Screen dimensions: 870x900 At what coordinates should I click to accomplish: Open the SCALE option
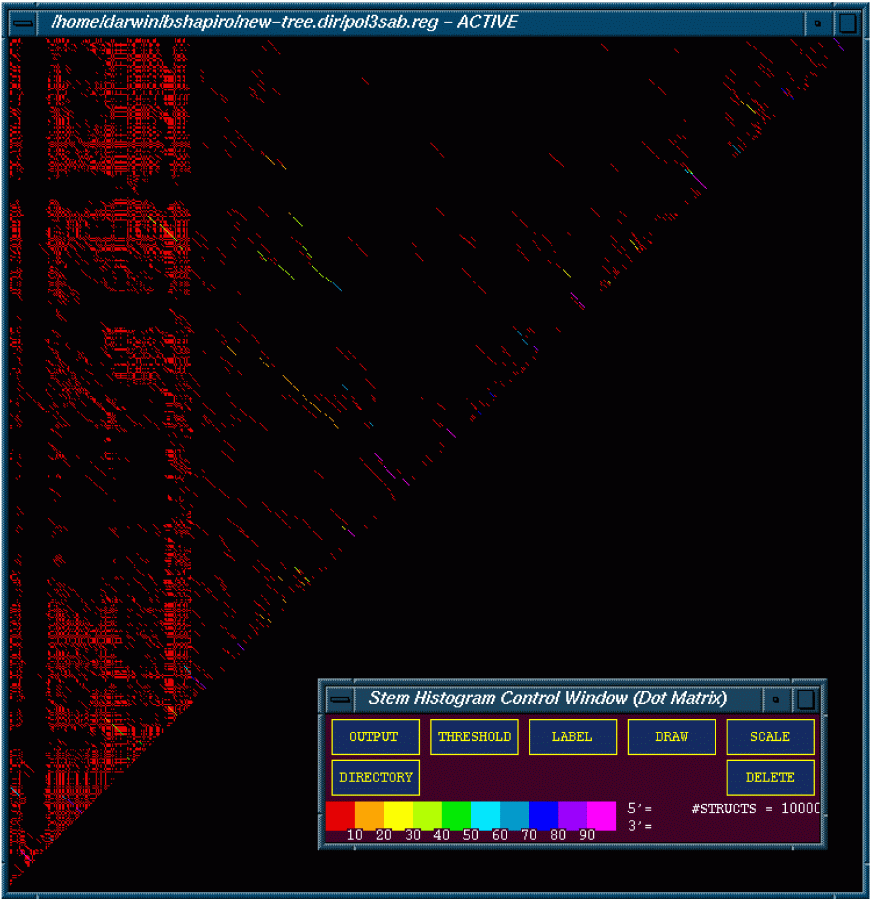coord(770,737)
